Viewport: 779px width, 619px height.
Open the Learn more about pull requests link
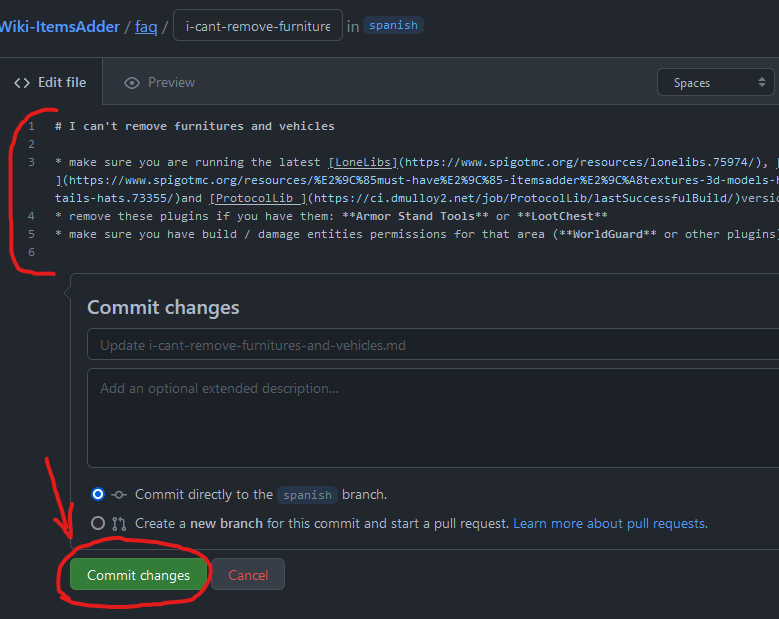(610, 523)
